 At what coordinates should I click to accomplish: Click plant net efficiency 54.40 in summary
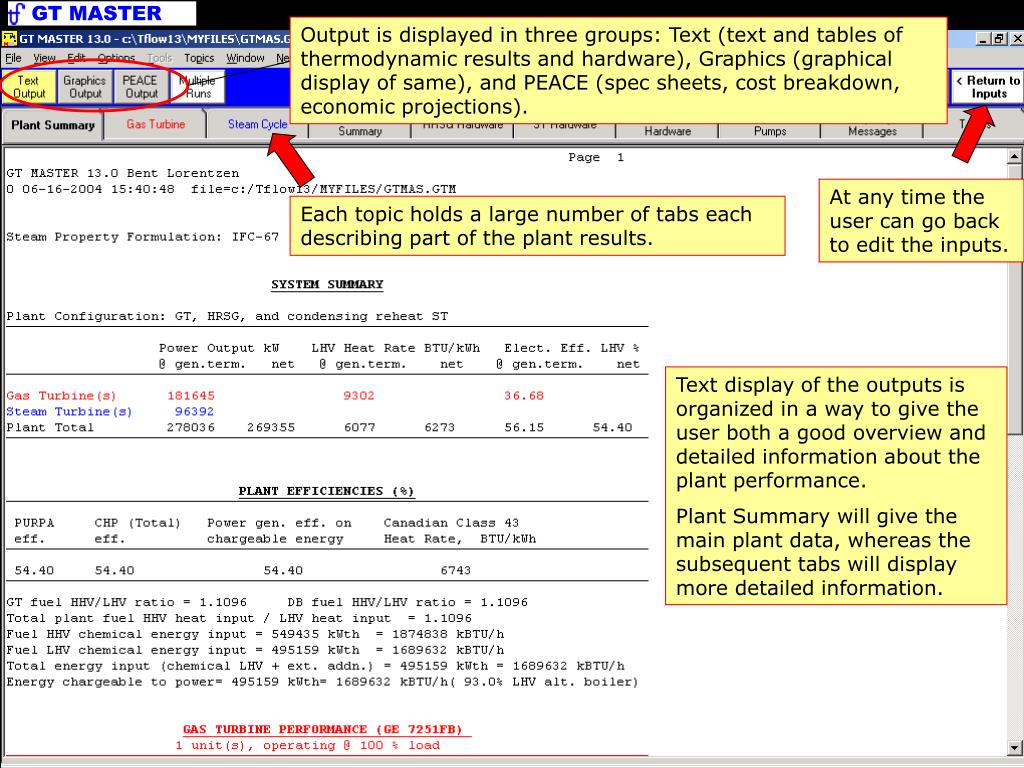(613, 428)
